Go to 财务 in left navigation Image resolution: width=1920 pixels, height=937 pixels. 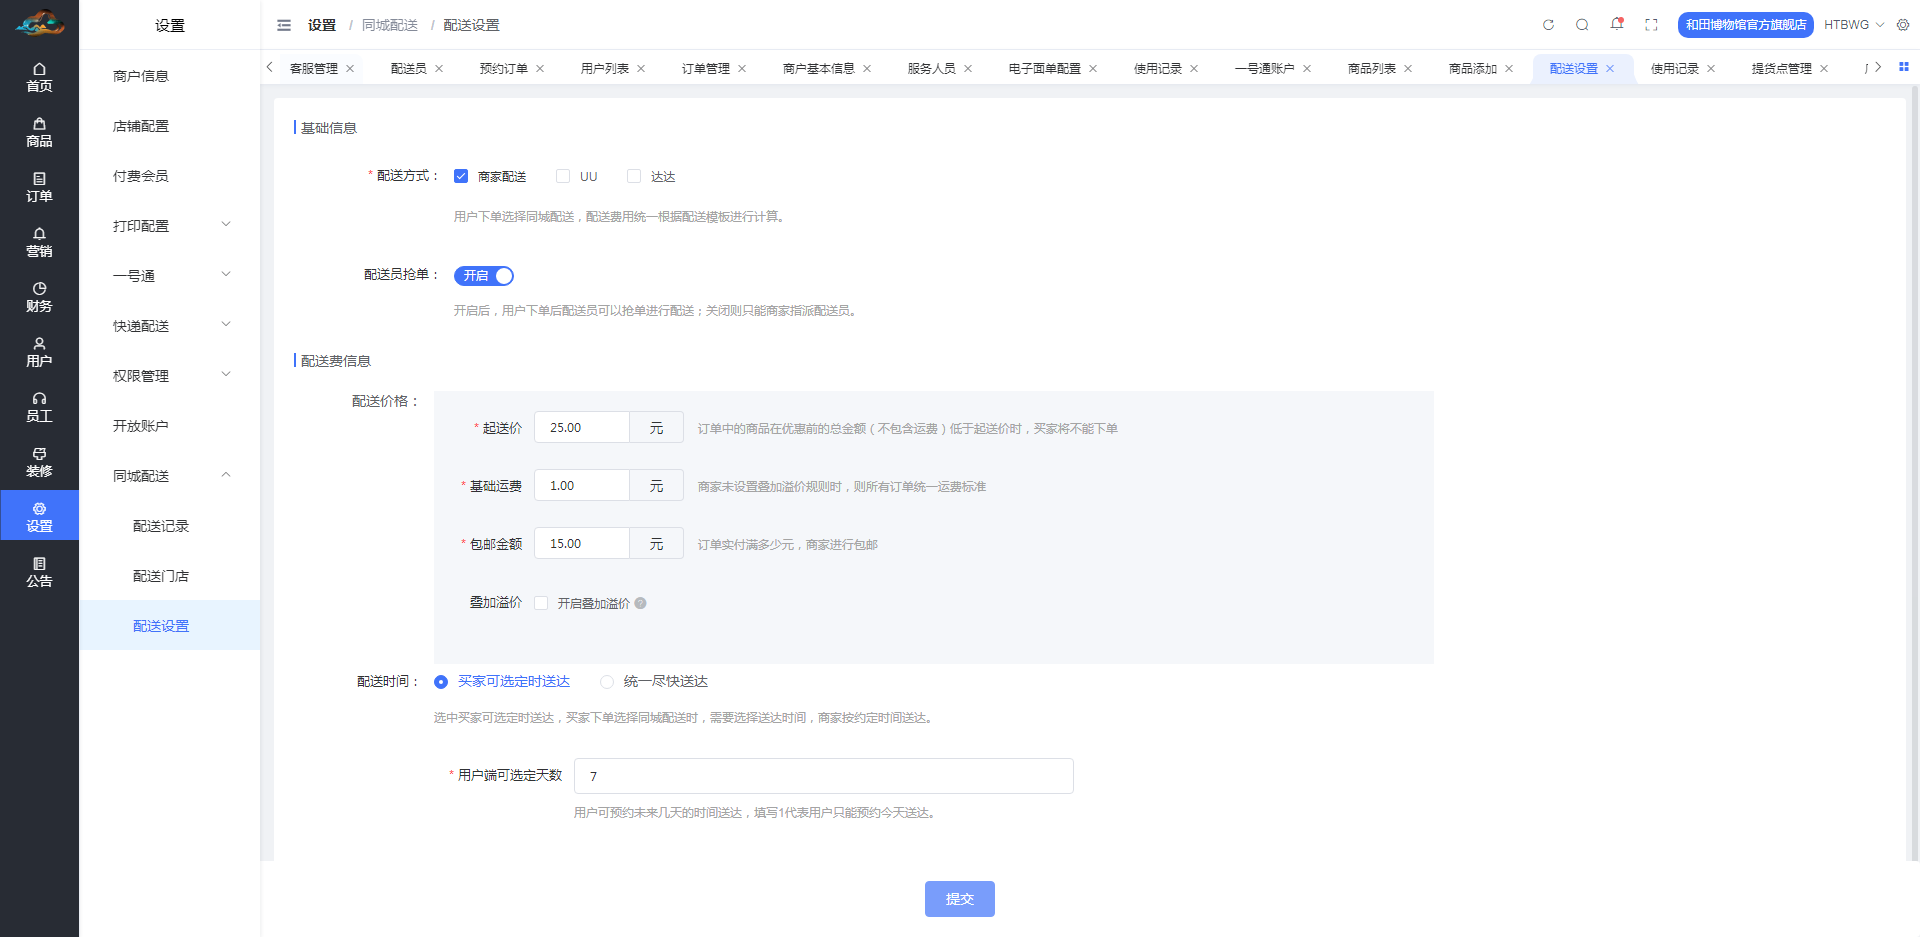(x=39, y=297)
